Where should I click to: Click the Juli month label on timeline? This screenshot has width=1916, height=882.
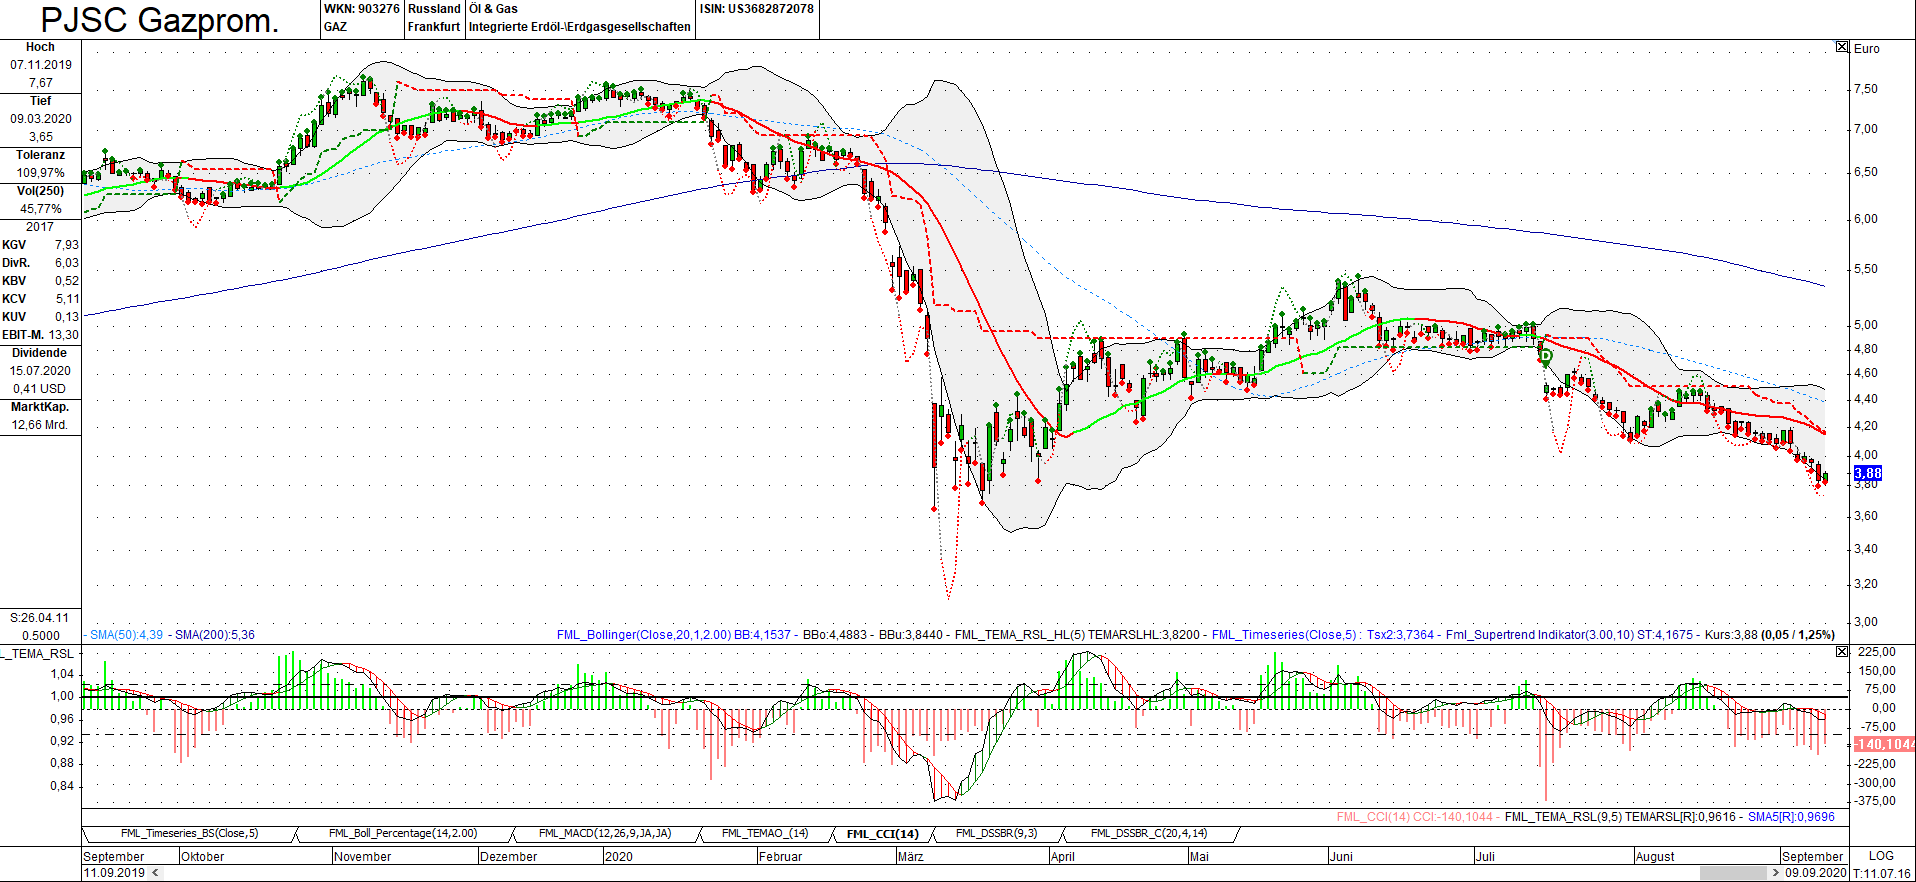coord(1486,857)
